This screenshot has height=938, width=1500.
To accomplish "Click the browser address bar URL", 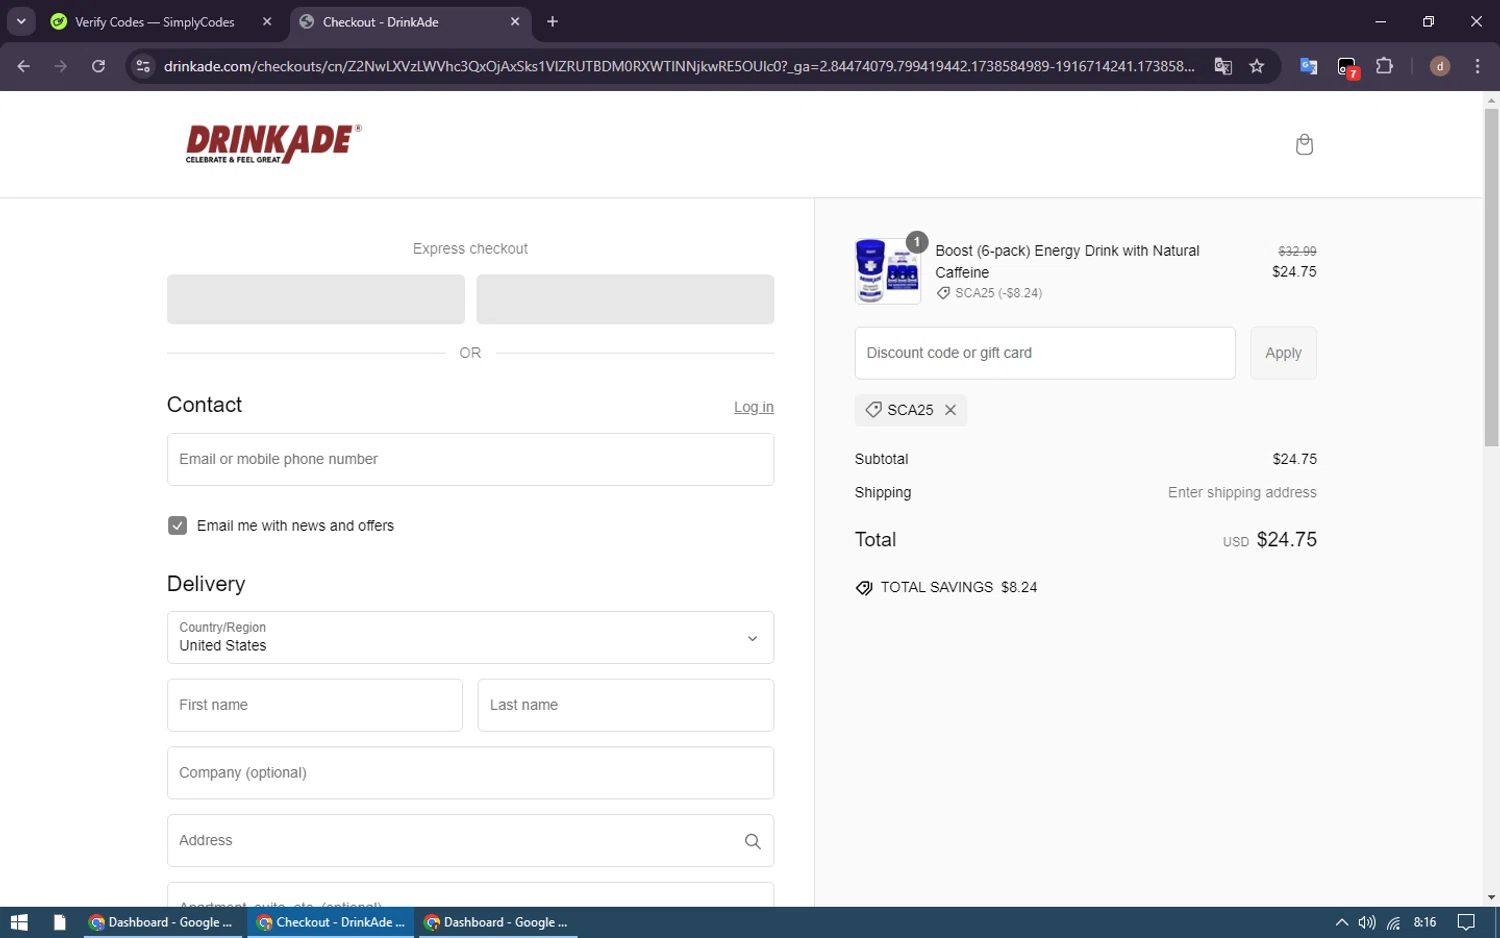I will 678,66.
